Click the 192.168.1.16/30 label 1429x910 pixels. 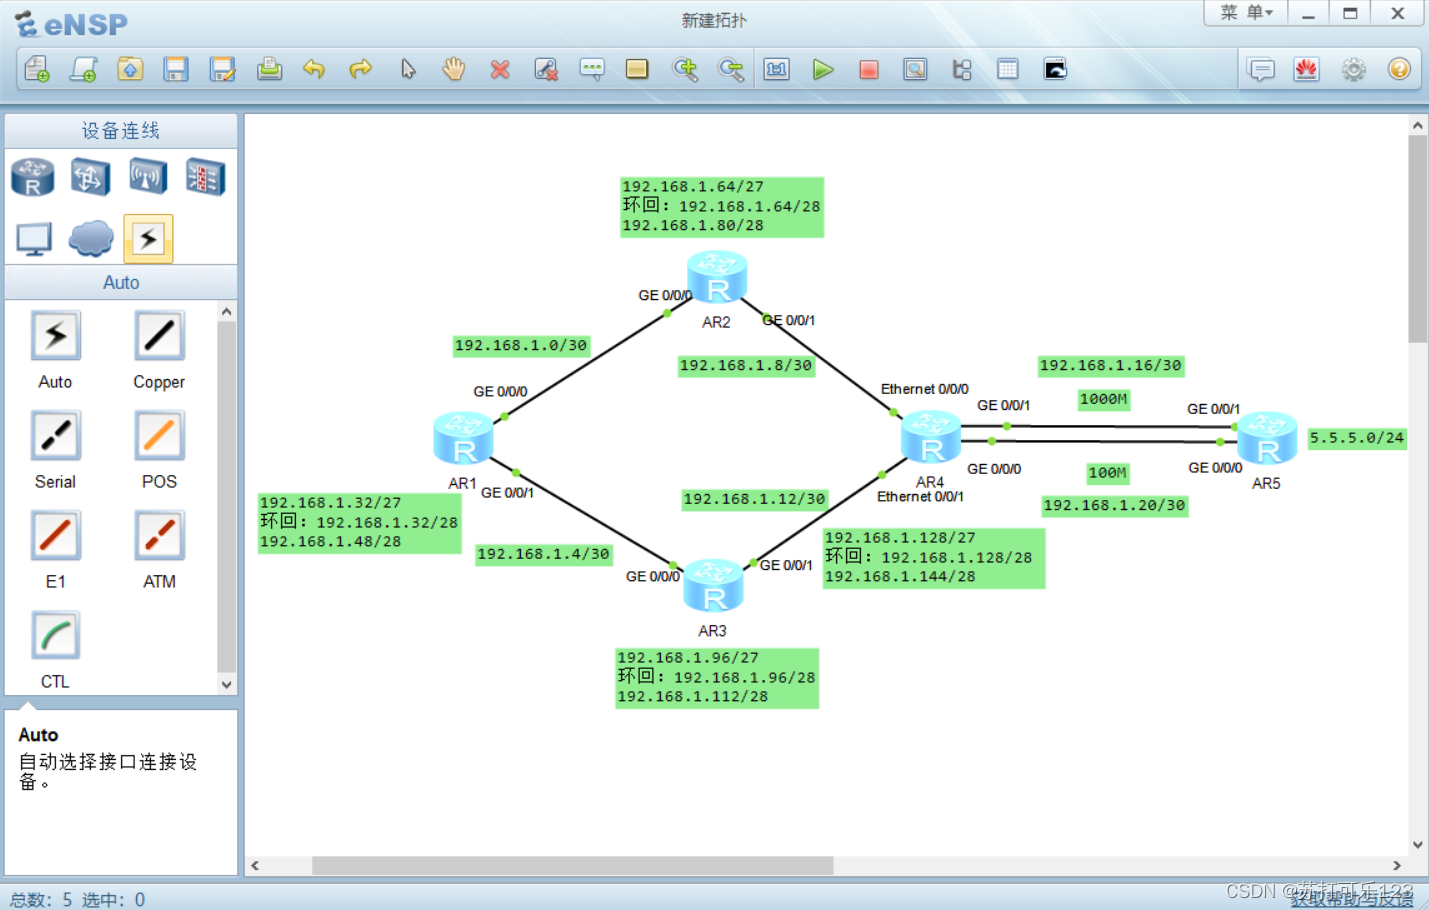[x=1111, y=366]
